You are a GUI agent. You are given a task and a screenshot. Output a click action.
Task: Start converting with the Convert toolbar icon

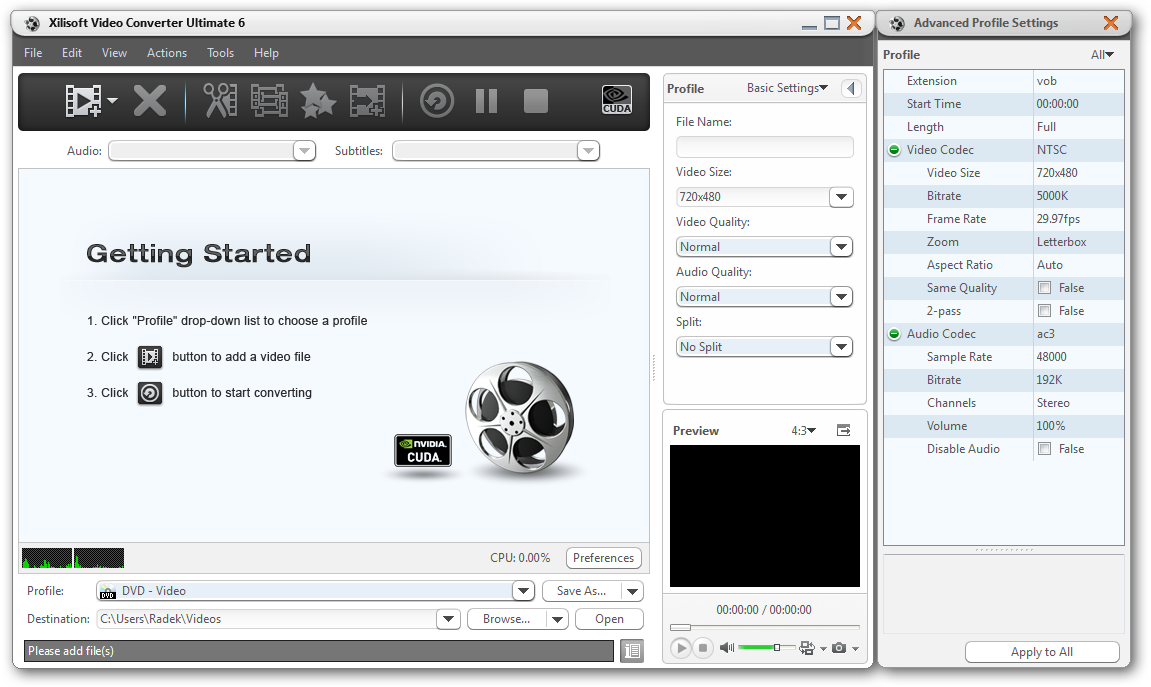437,101
